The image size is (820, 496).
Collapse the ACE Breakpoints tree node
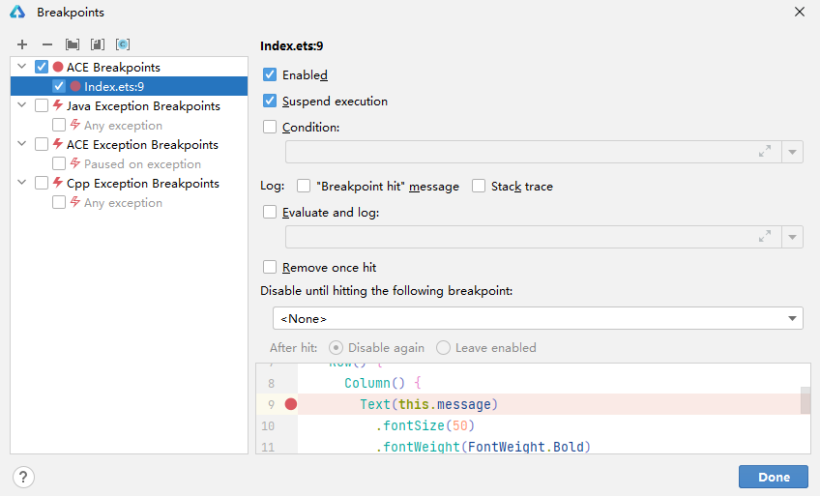(x=22, y=67)
